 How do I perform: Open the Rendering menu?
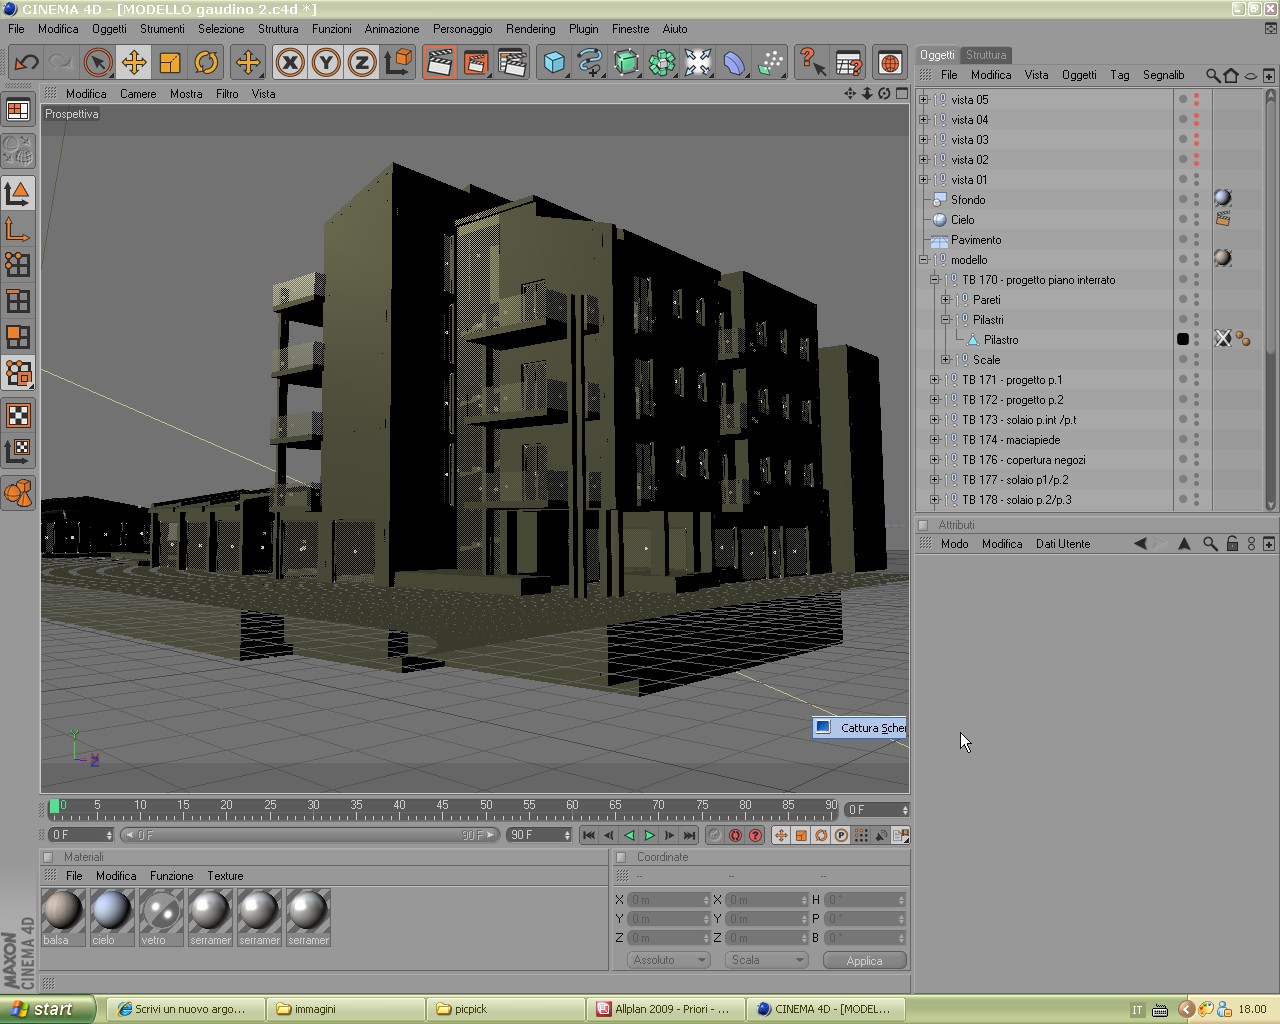pos(530,29)
